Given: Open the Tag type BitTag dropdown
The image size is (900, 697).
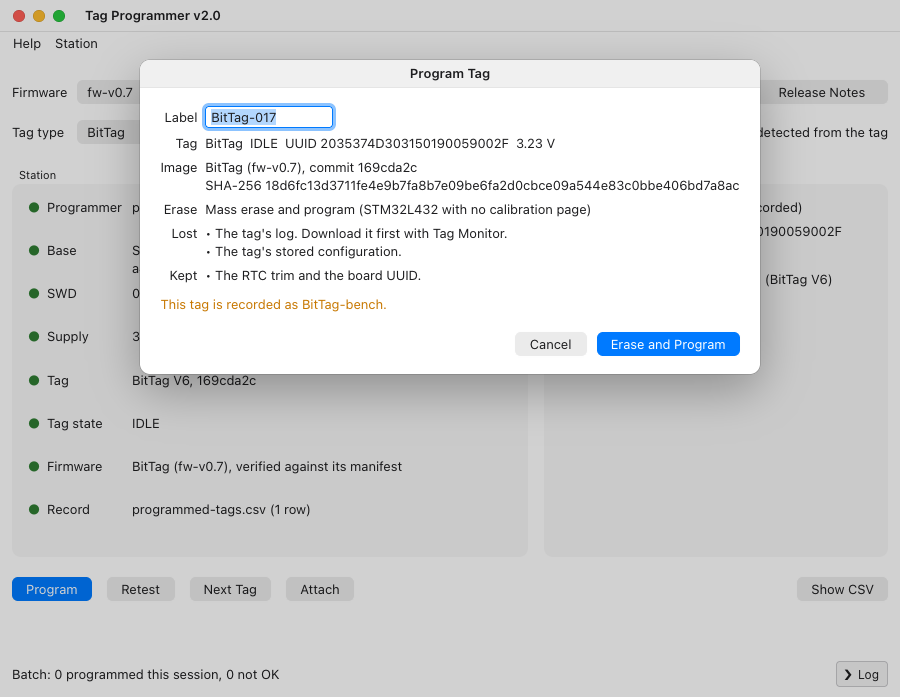Looking at the screenshot, I should pos(109,133).
